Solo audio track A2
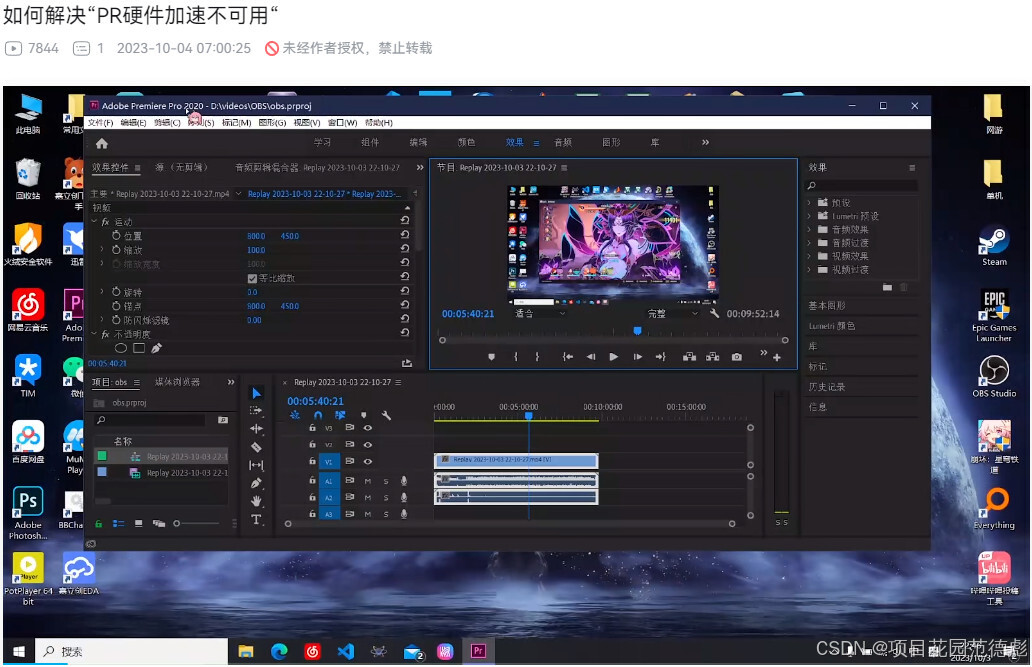Screen dimensions: 1032x667 [386, 497]
